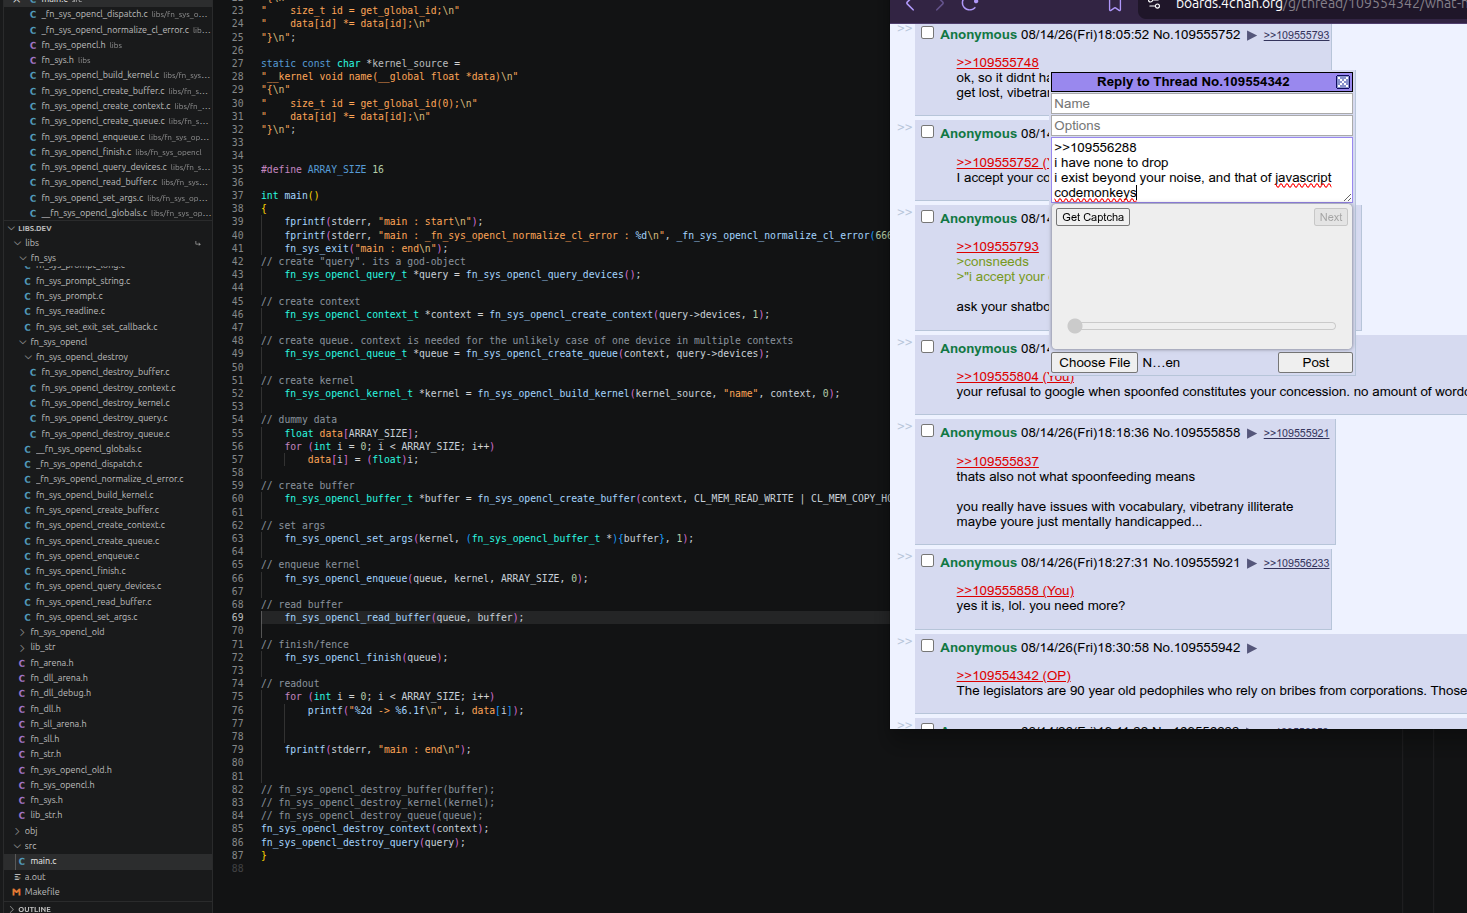Follow quote link >>109555748
Screen dimensions: 1467x913
click(997, 63)
